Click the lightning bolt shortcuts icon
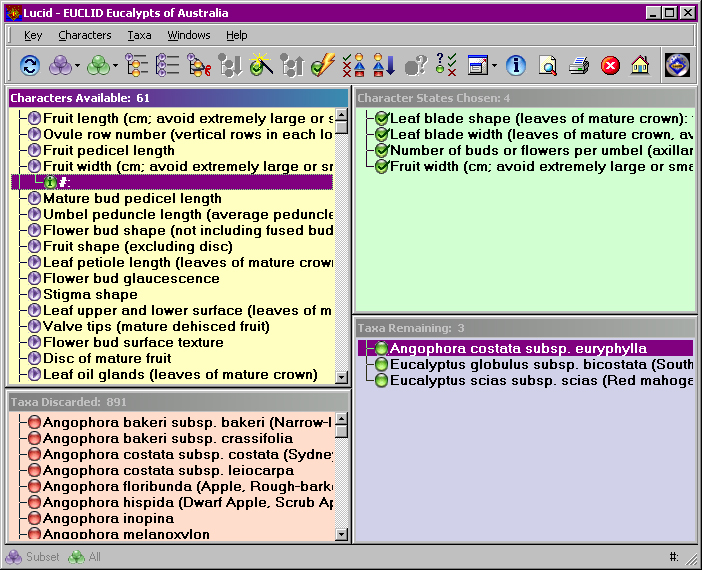The width and height of the screenshot is (702, 570). 323,66
